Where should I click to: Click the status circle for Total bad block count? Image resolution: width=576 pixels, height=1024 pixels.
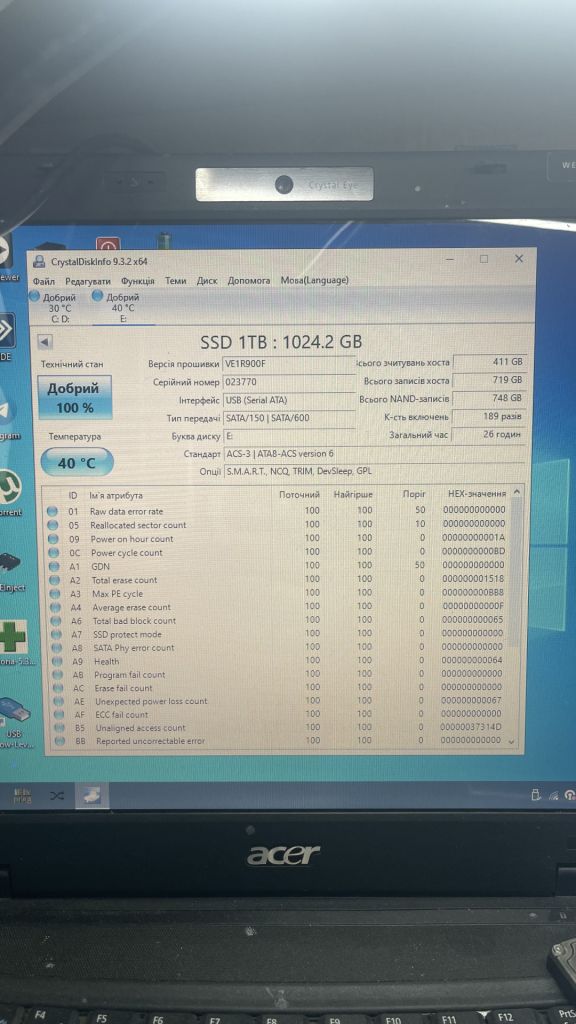click(56, 621)
